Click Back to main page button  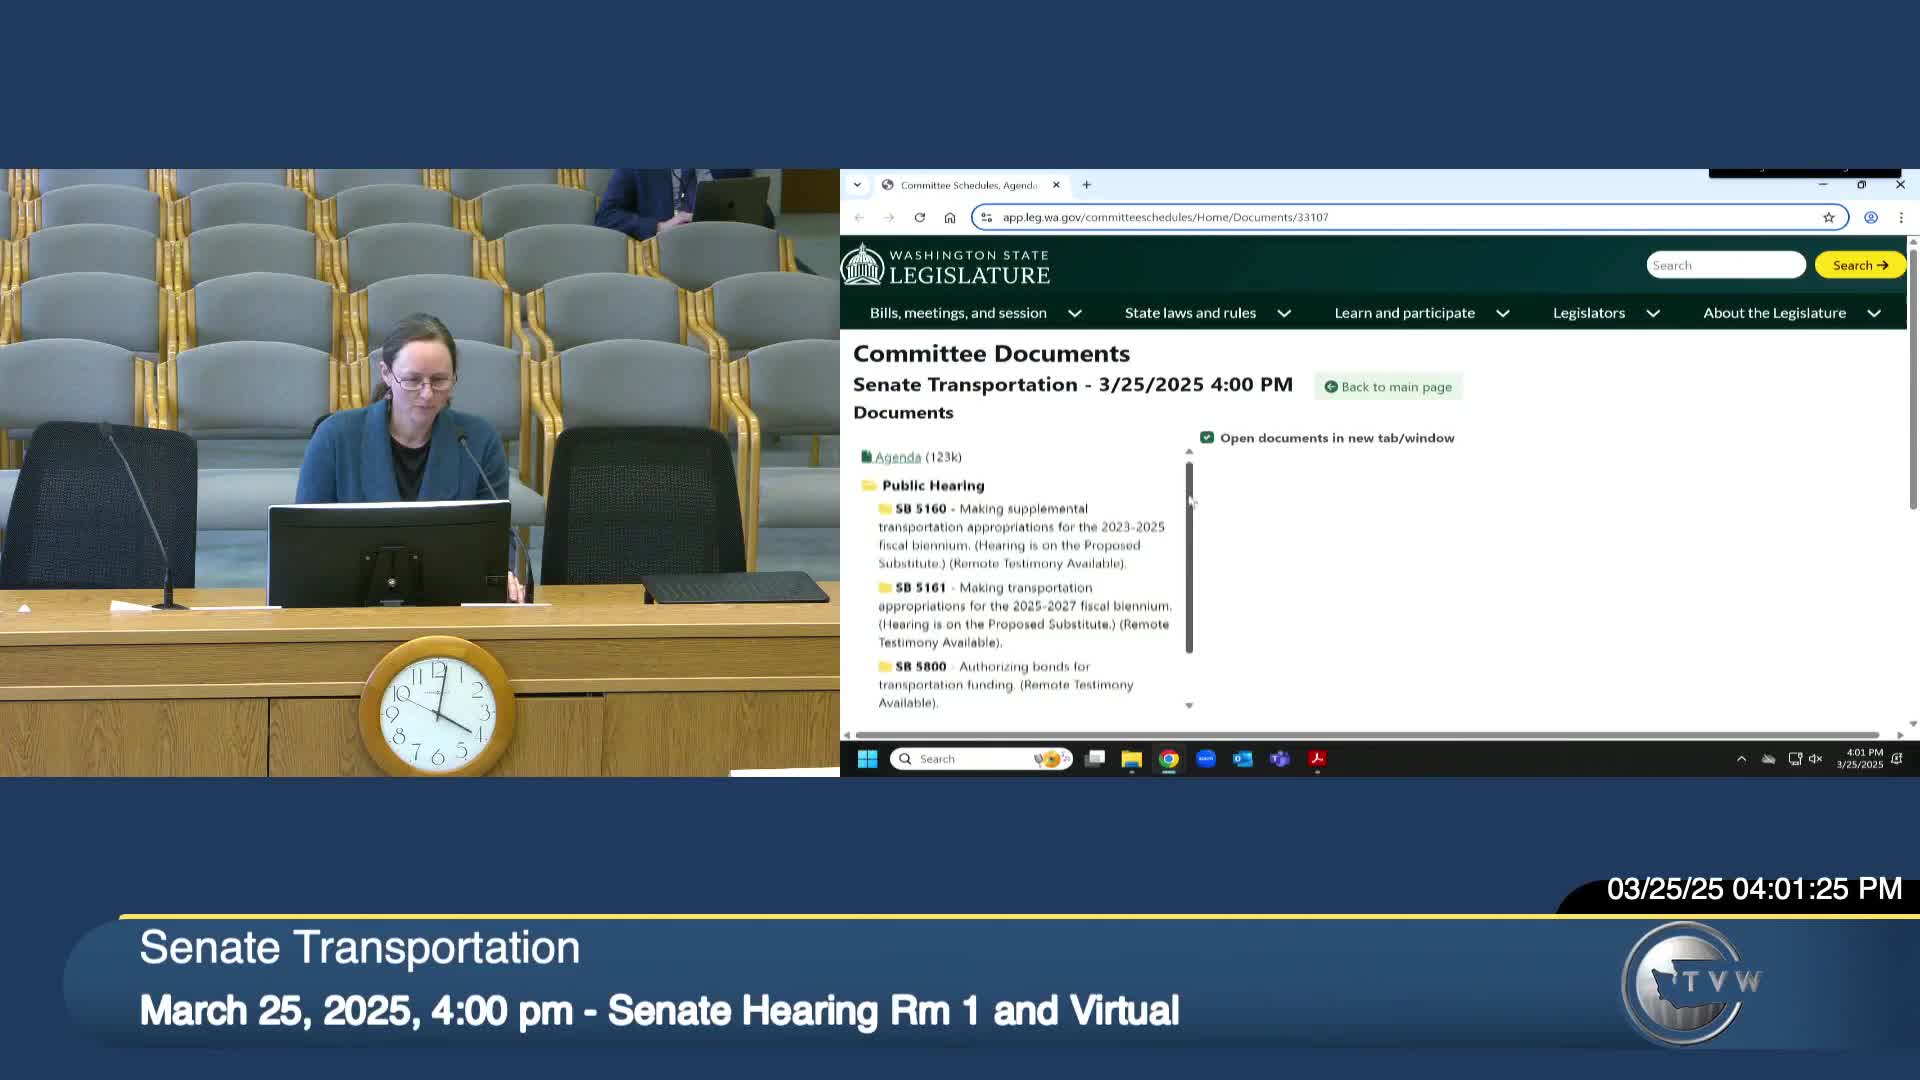click(1388, 387)
